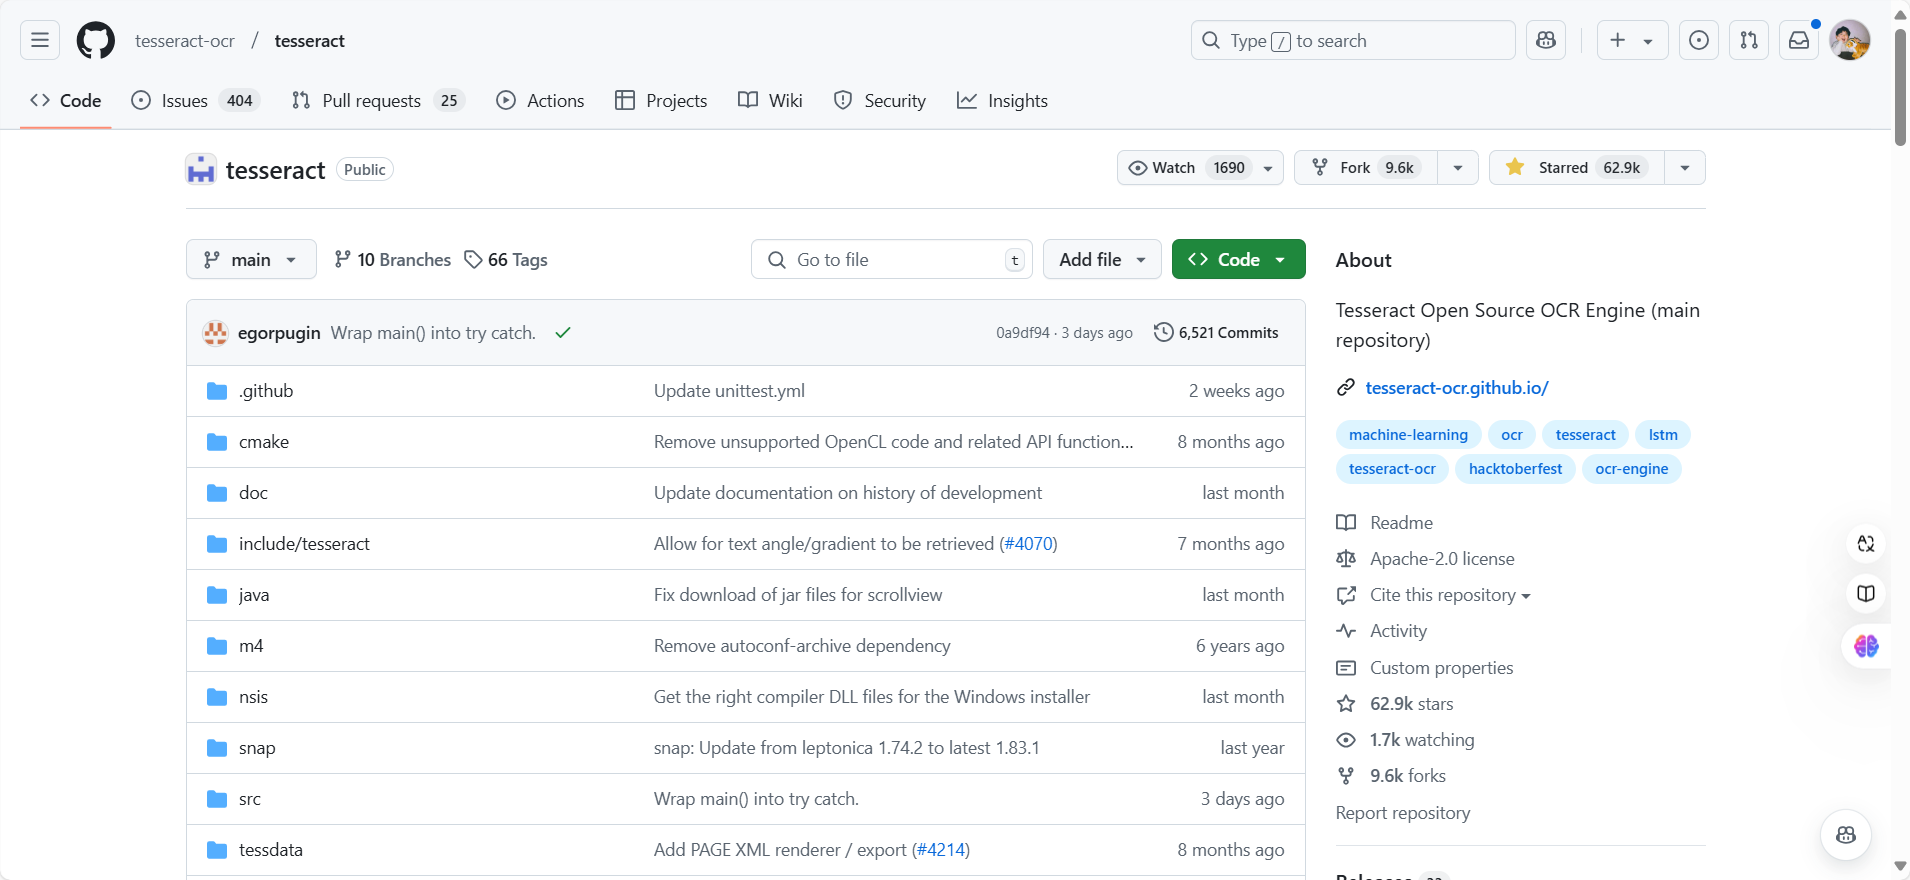Image resolution: width=1910 pixels, height=880 pixels.
Task: Open Copilot chat icon in header
Action: pyautogui.click(x=1546, y=40)
